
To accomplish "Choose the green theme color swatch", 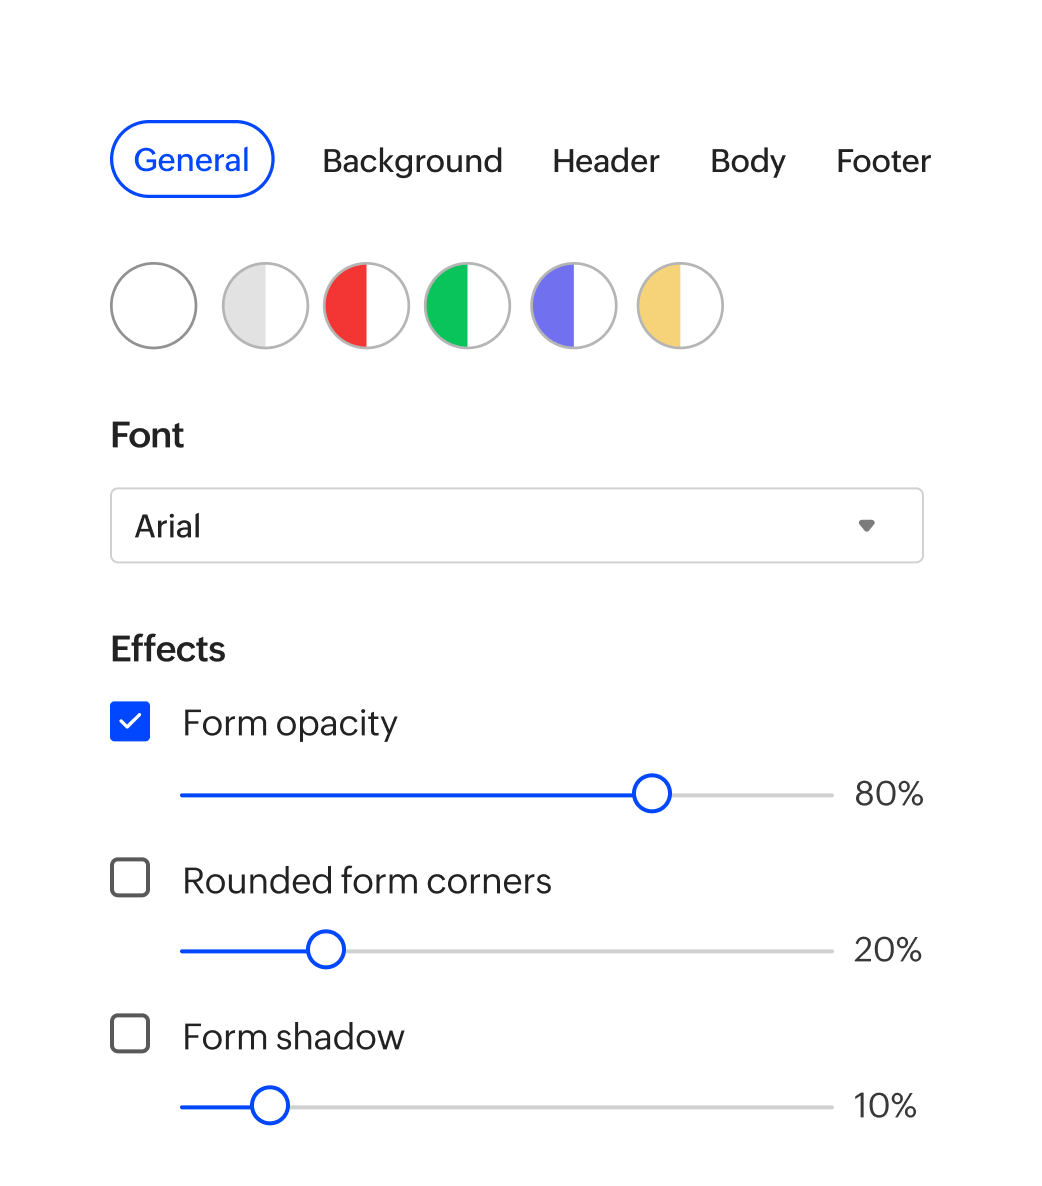I will (467, 306).
